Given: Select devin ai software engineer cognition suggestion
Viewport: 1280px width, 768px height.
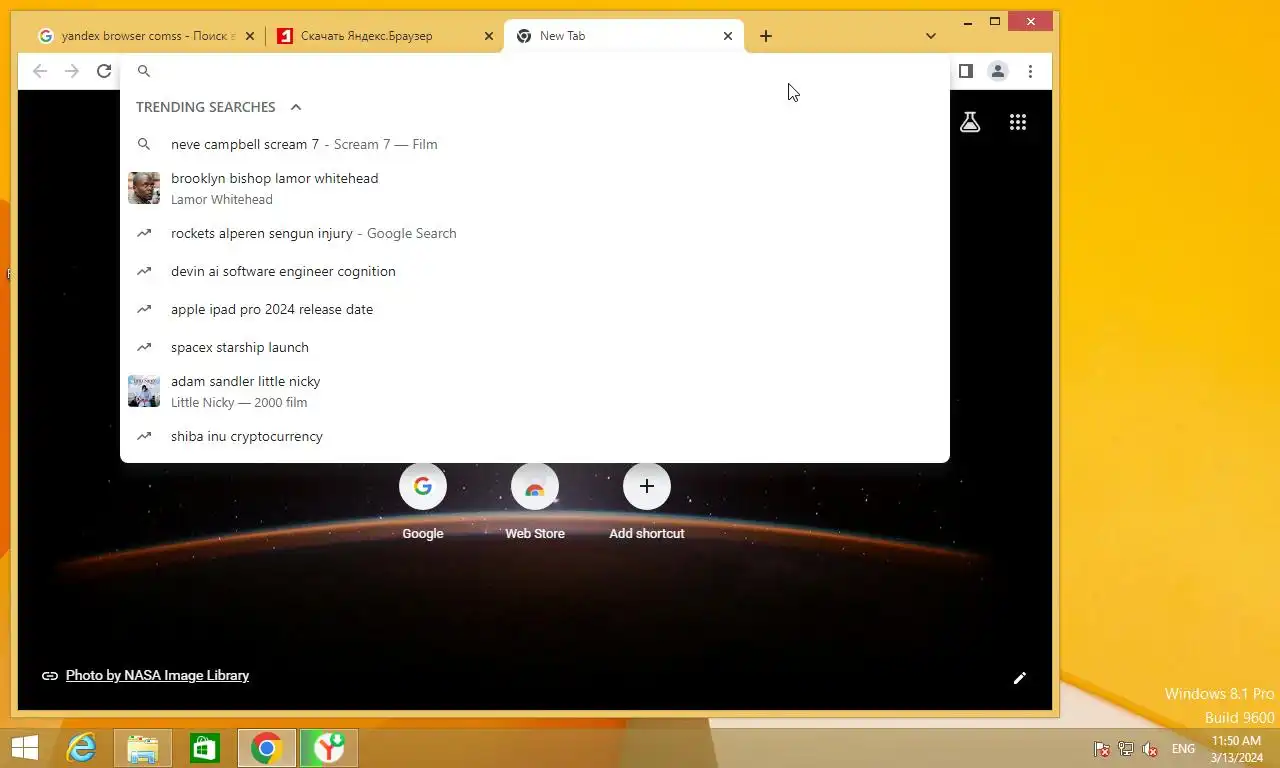Looking at the screenshot, I should (x=535, y=271).
